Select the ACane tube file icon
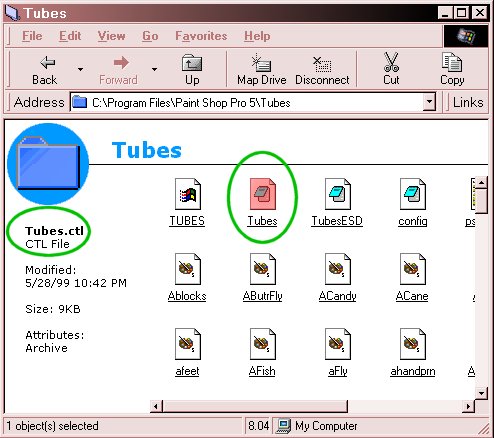 point(413,269)
